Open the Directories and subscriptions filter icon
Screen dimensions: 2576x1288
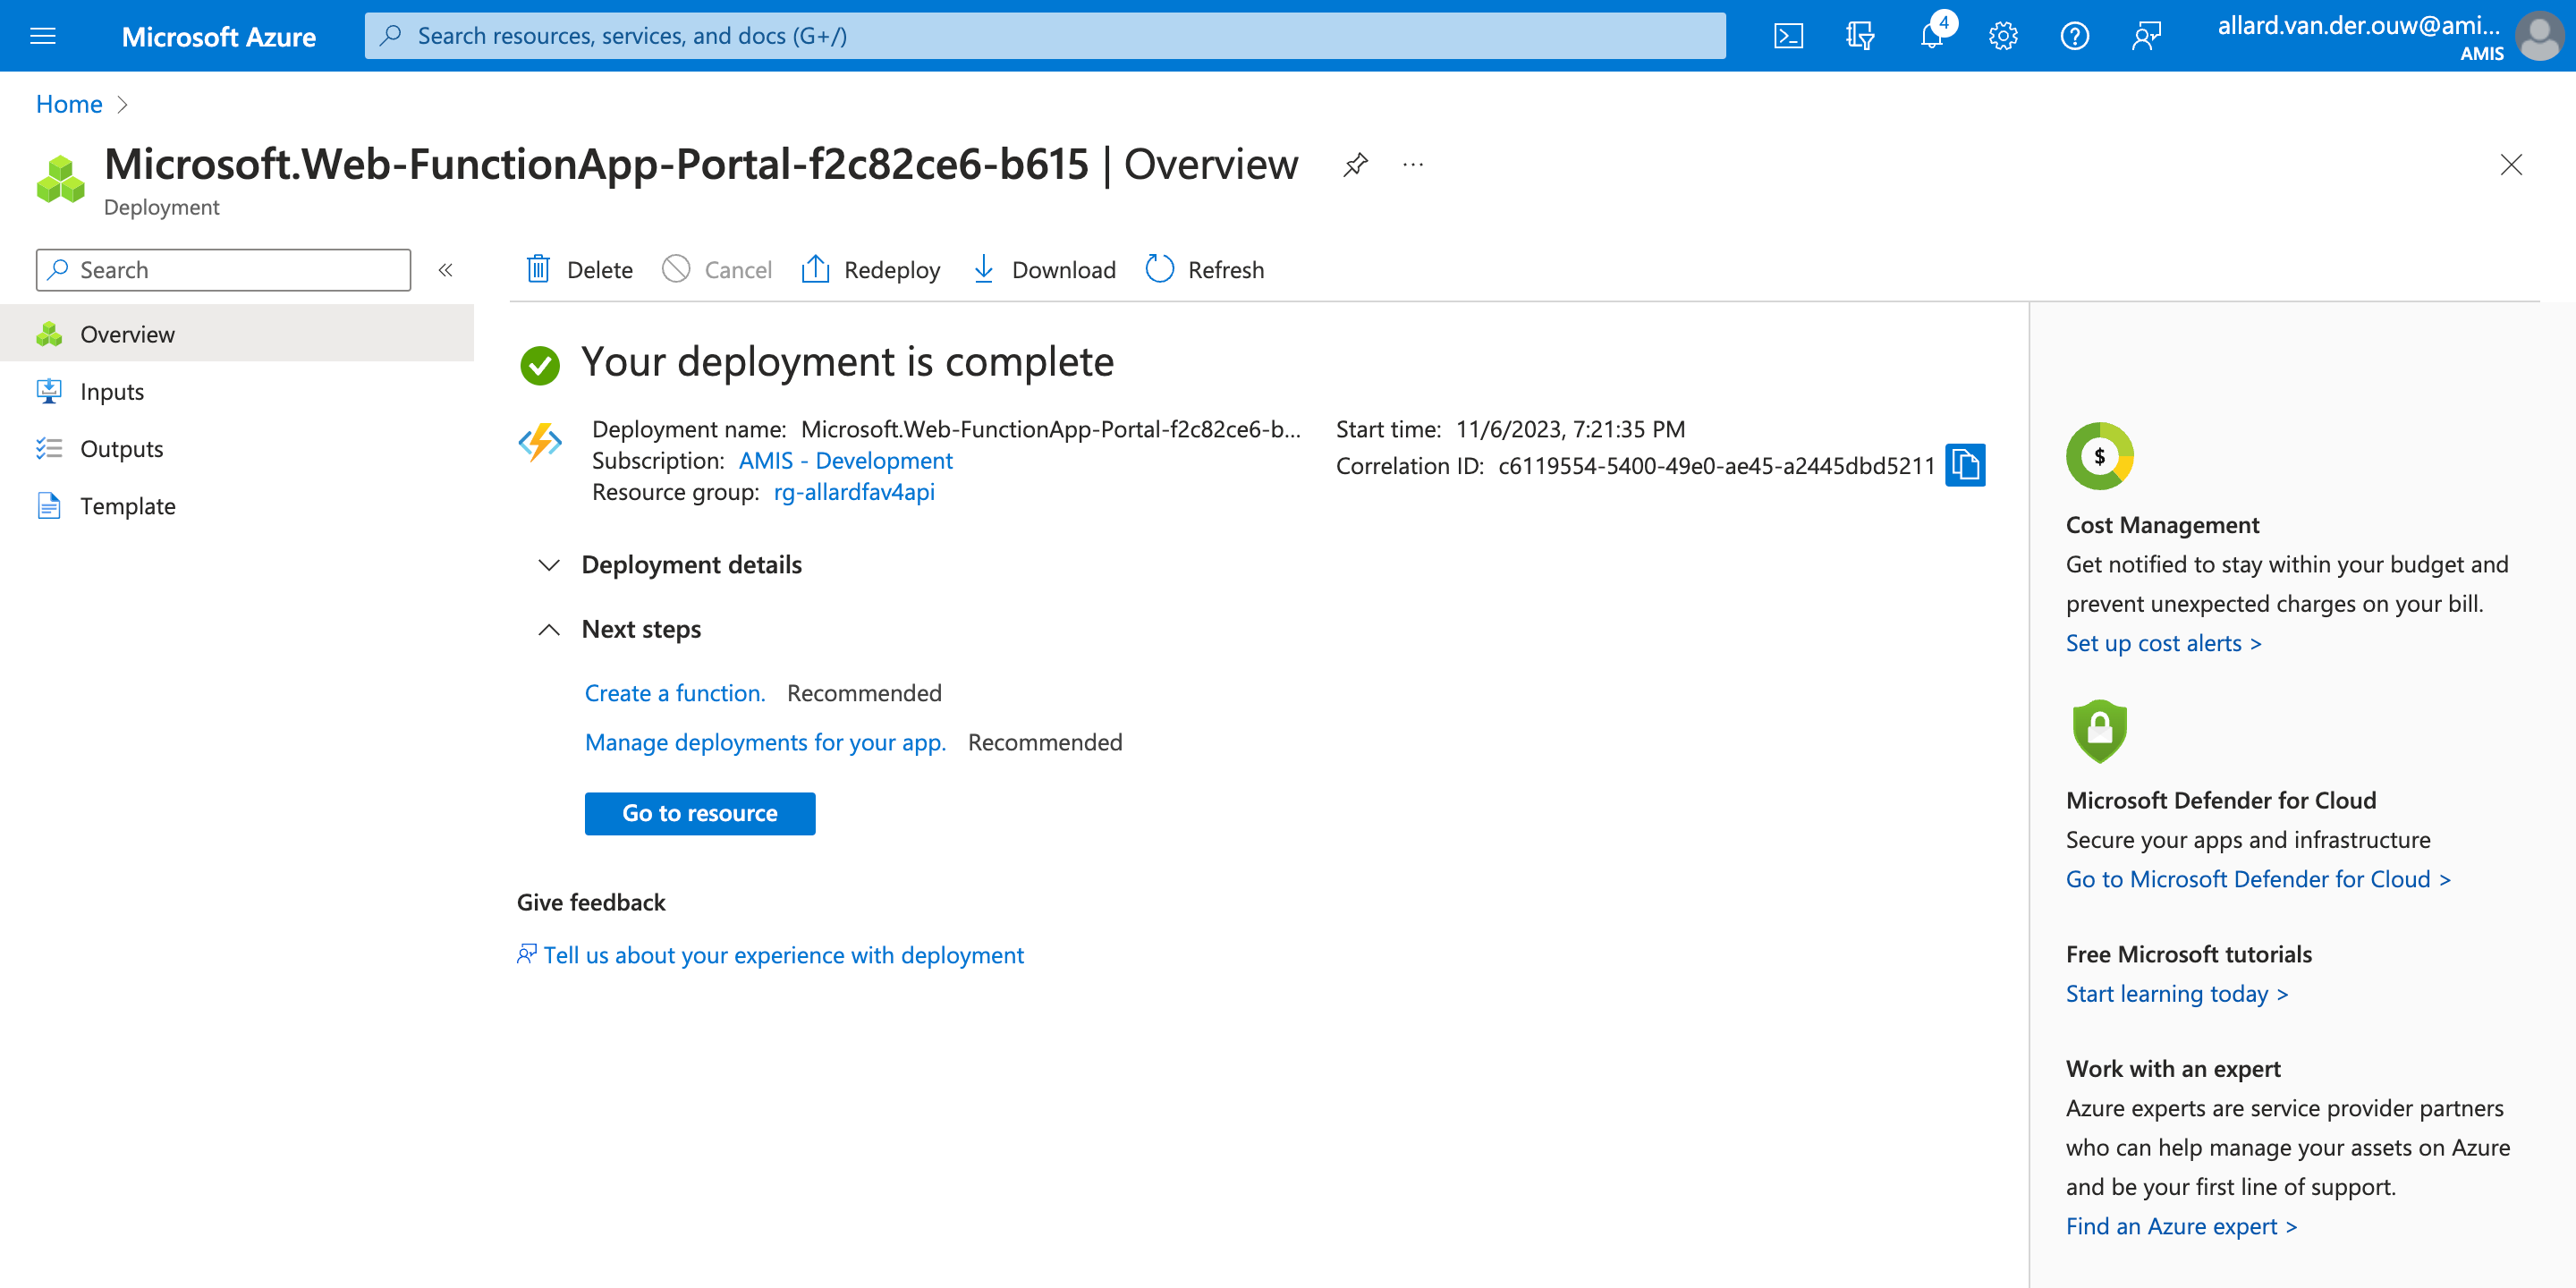point(1859,36)
